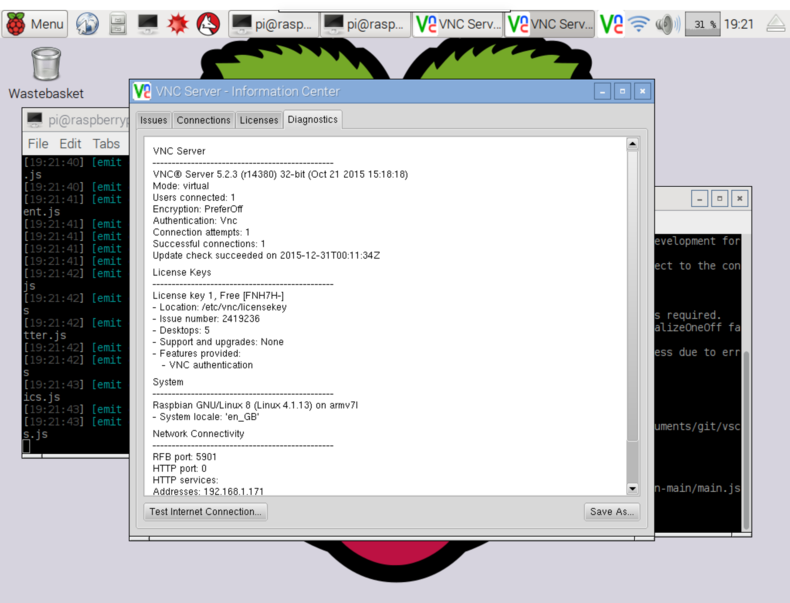Click 'Encryption: PreferOff' line

click(x=198, y=209)
